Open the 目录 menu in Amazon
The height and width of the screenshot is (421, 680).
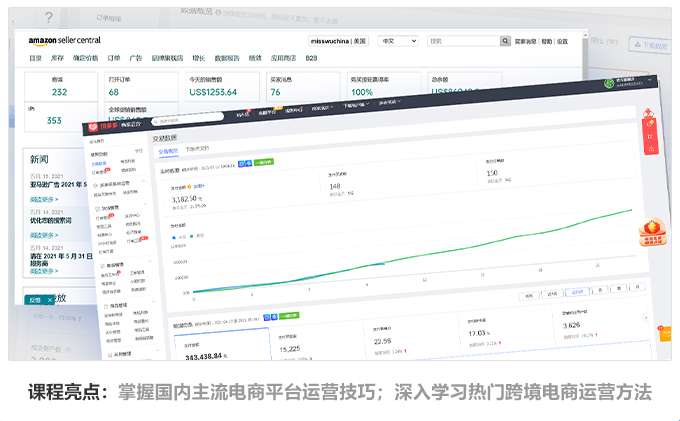(x=35, y=58)
